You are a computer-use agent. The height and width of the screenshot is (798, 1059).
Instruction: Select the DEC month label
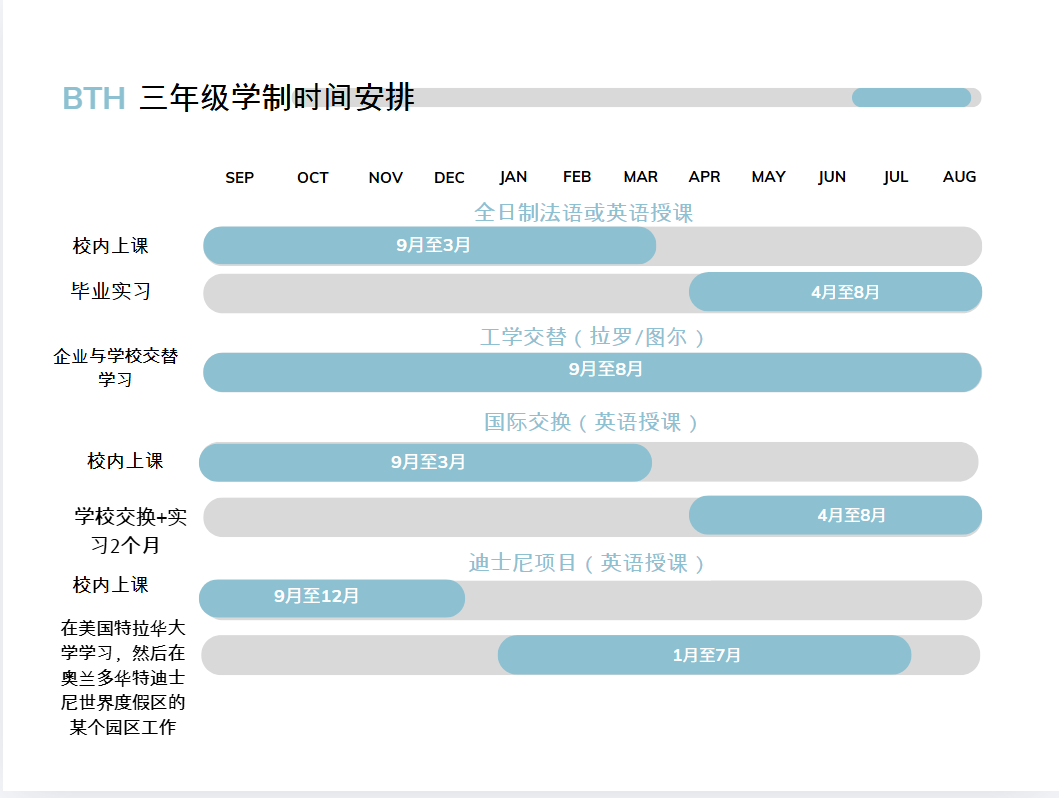(x=449, y=177)
